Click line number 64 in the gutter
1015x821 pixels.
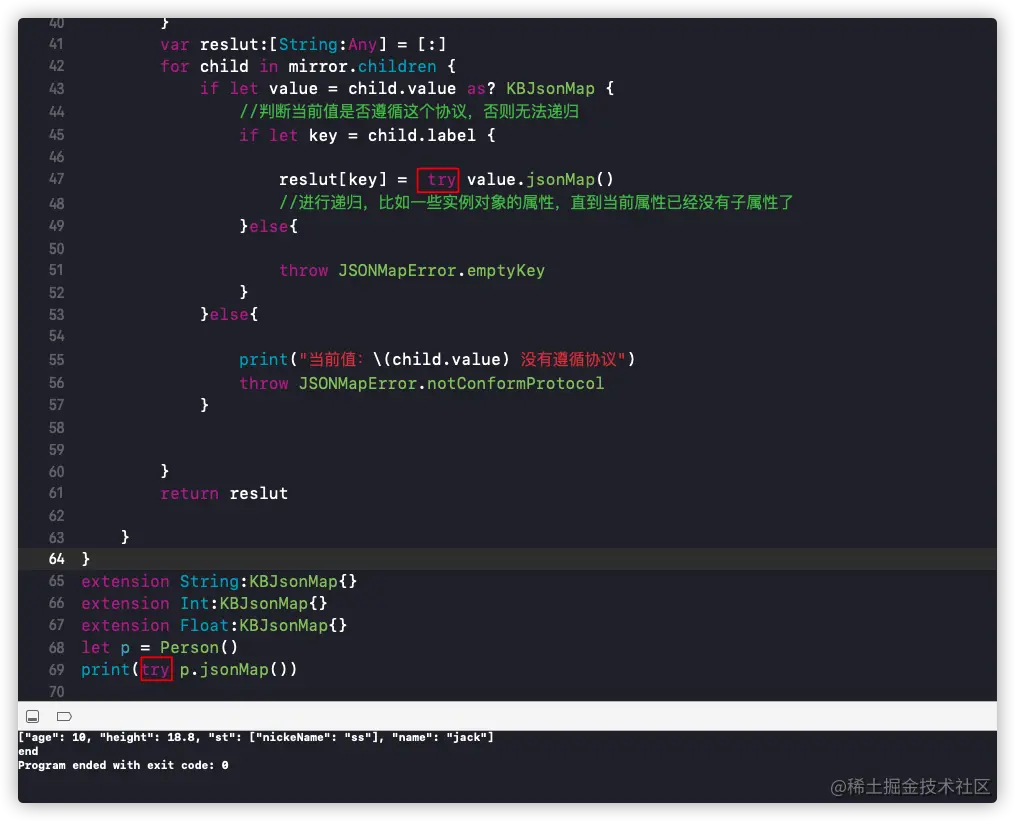click(x=56, y=559)
